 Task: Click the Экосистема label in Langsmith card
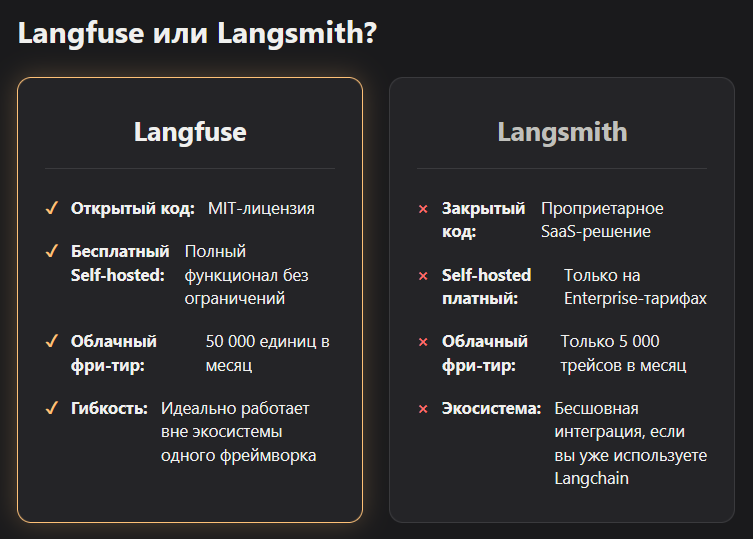pyautogui.click(x=491, y=408)
